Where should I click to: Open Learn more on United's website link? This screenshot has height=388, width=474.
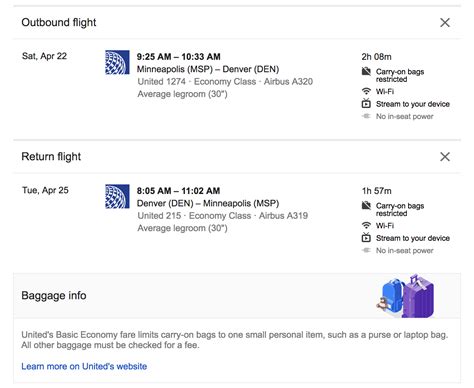click(x=84, y=366)
